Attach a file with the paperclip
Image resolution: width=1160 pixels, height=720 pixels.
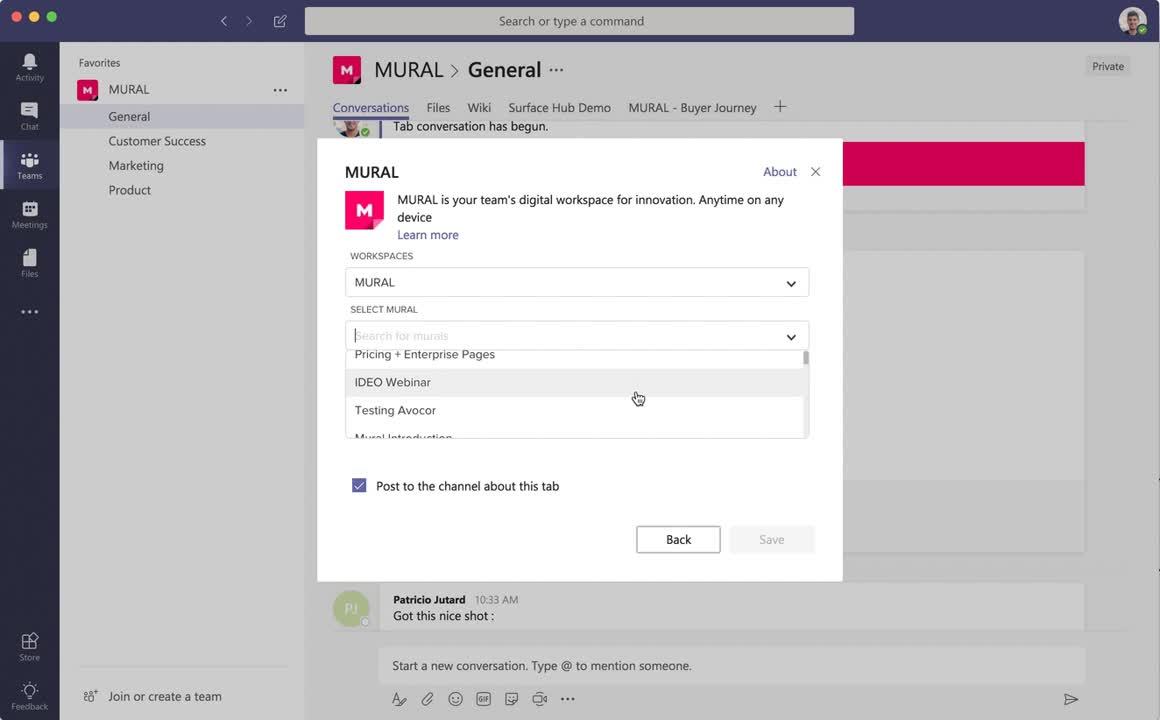428,699
